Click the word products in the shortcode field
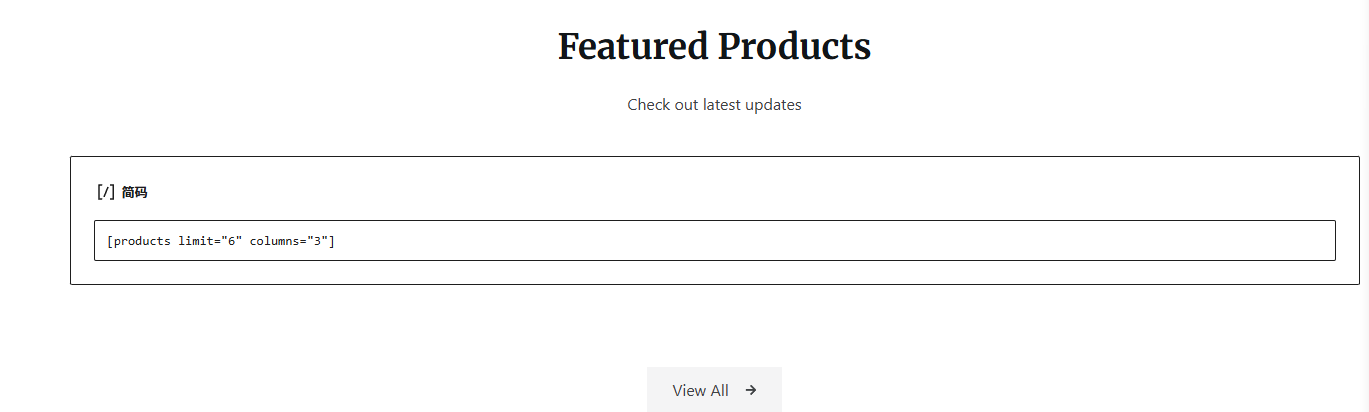 [142, 241]
